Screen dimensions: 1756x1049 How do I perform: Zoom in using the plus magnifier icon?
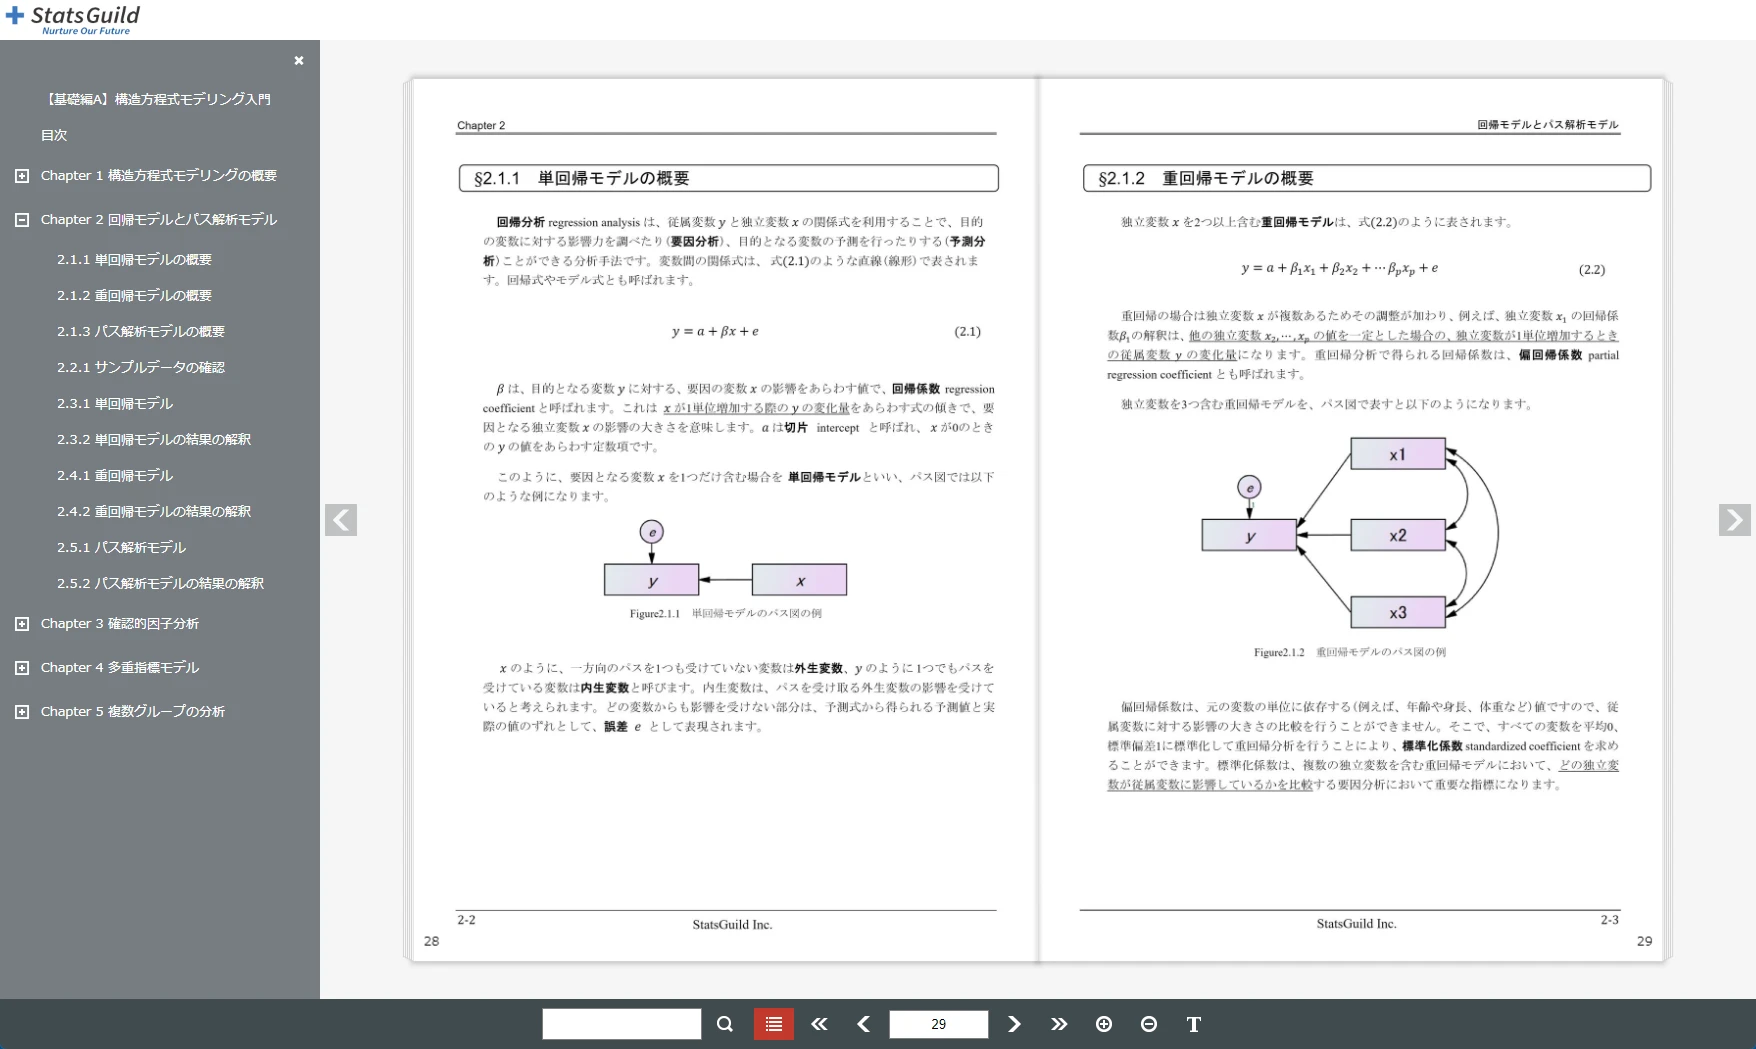(1104, 1024)
